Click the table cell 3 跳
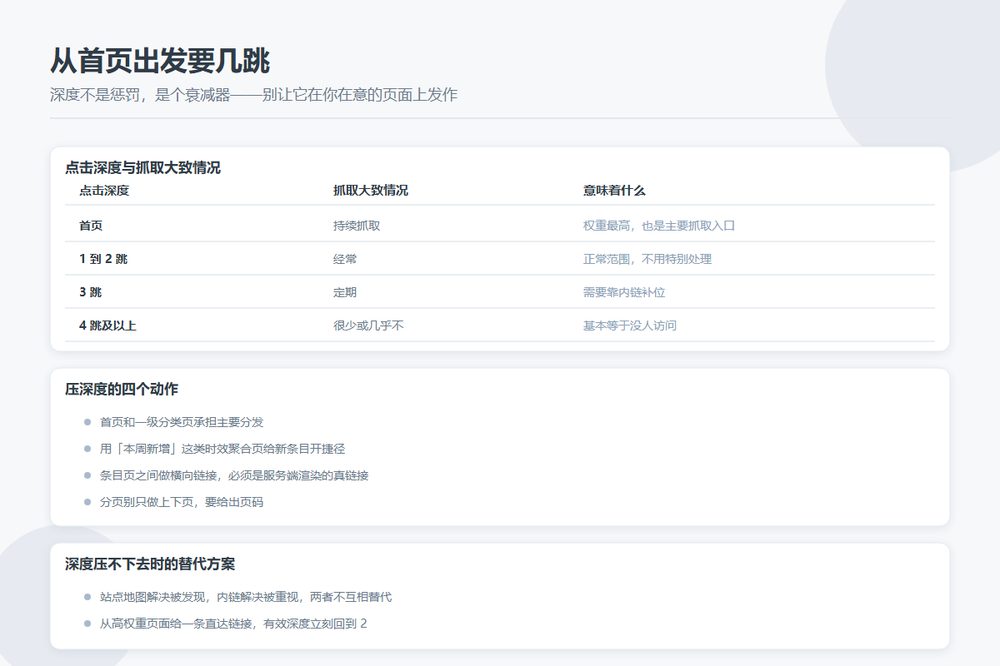1000x666 pixels. 91,292
